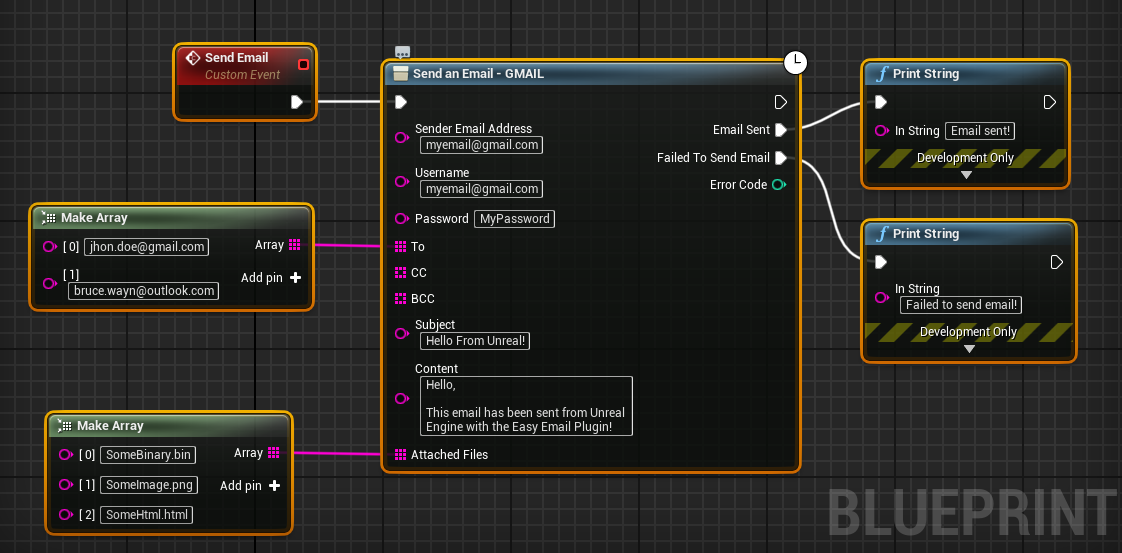
Task: Click the [0] pin beside SomeBinary.bin
Action: click(65, 454)
